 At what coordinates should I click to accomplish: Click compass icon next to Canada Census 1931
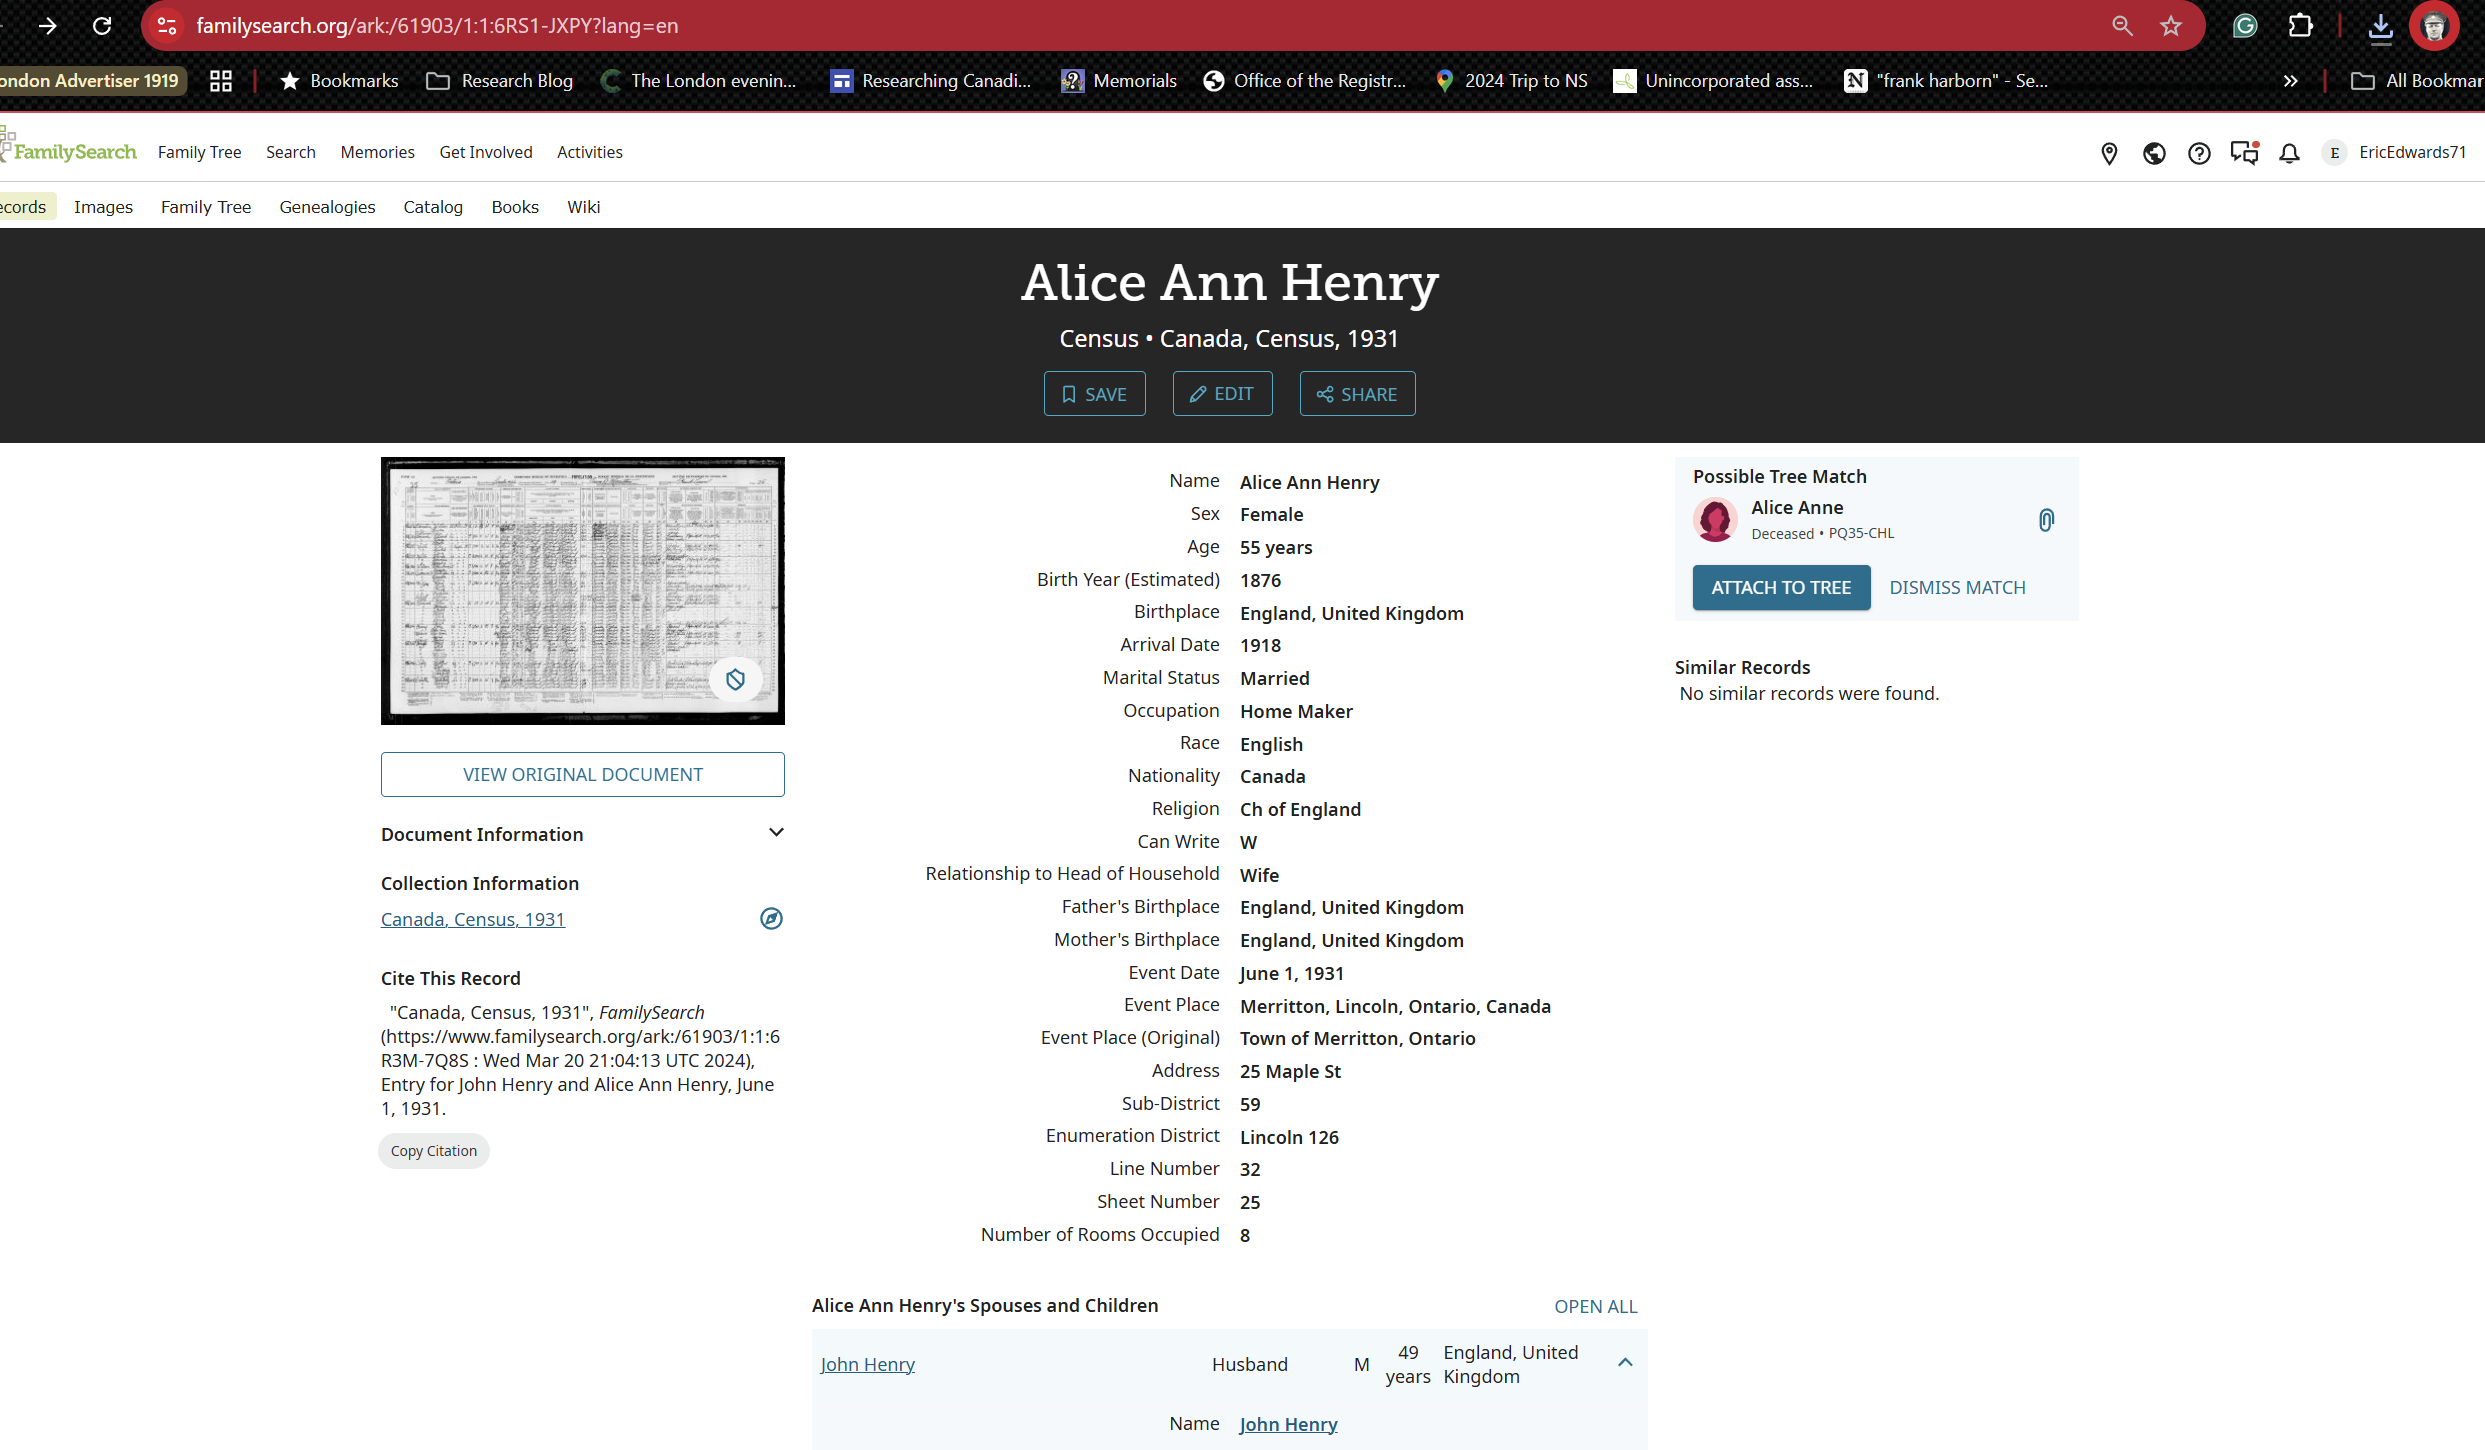coord(771,919)
